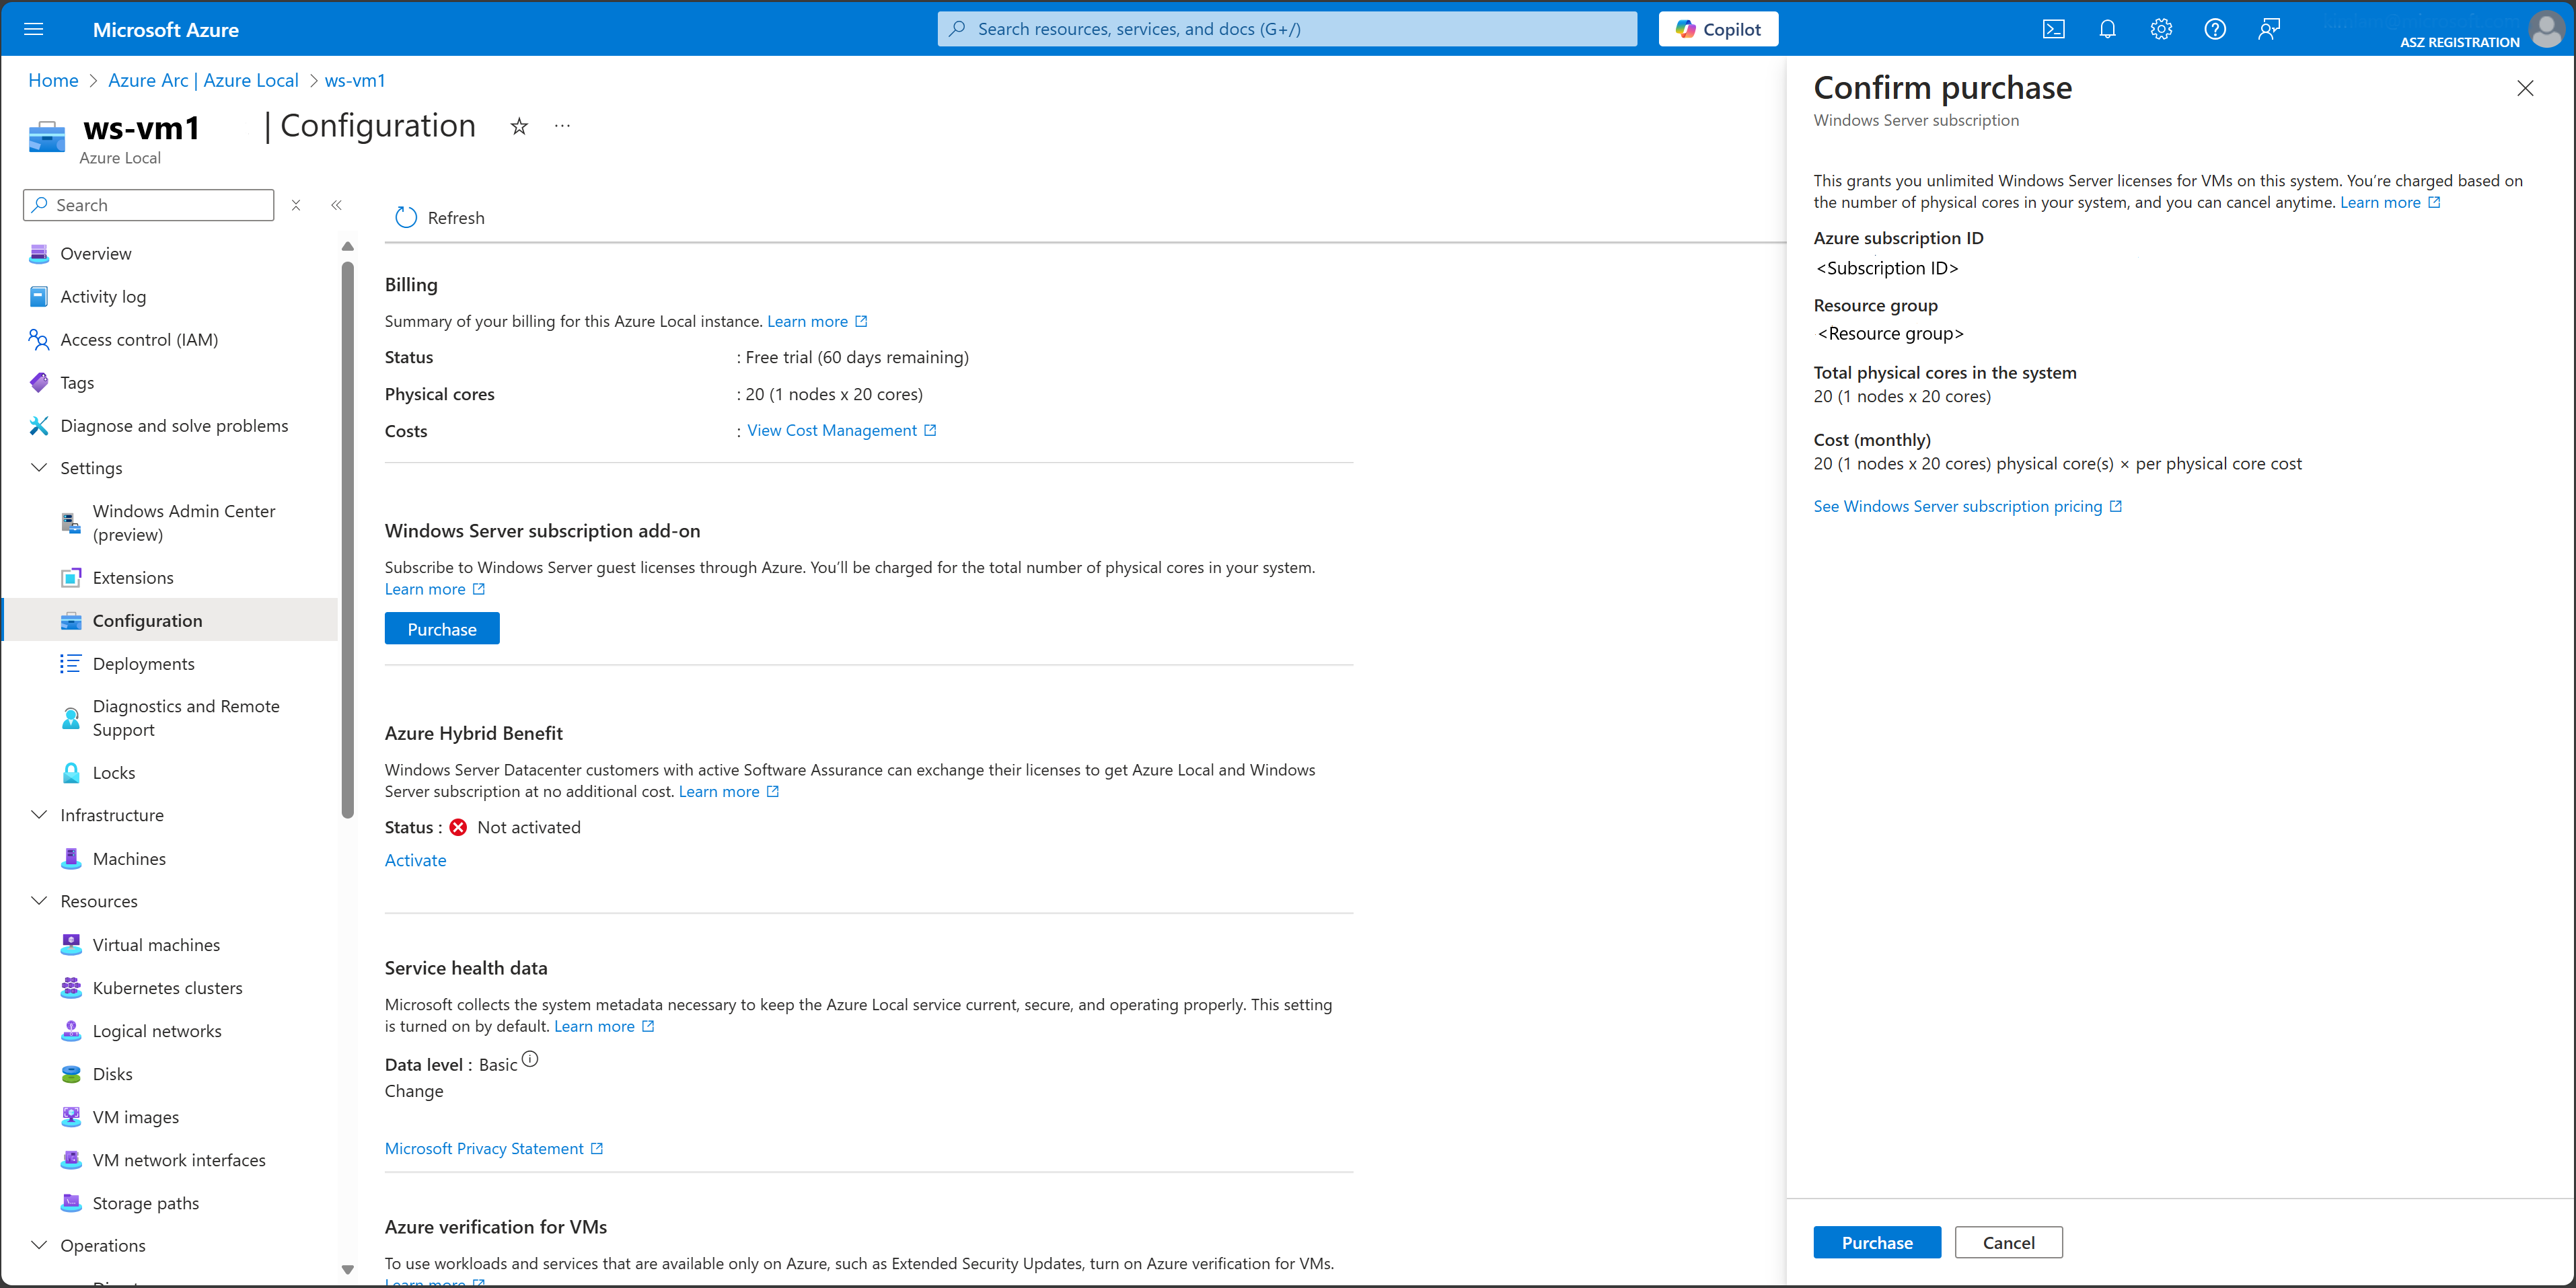Image resolution: width=2576 pixels, height=1288 pixels.
Task: Favorite this page with the star icon
Action: coord(519,126)
